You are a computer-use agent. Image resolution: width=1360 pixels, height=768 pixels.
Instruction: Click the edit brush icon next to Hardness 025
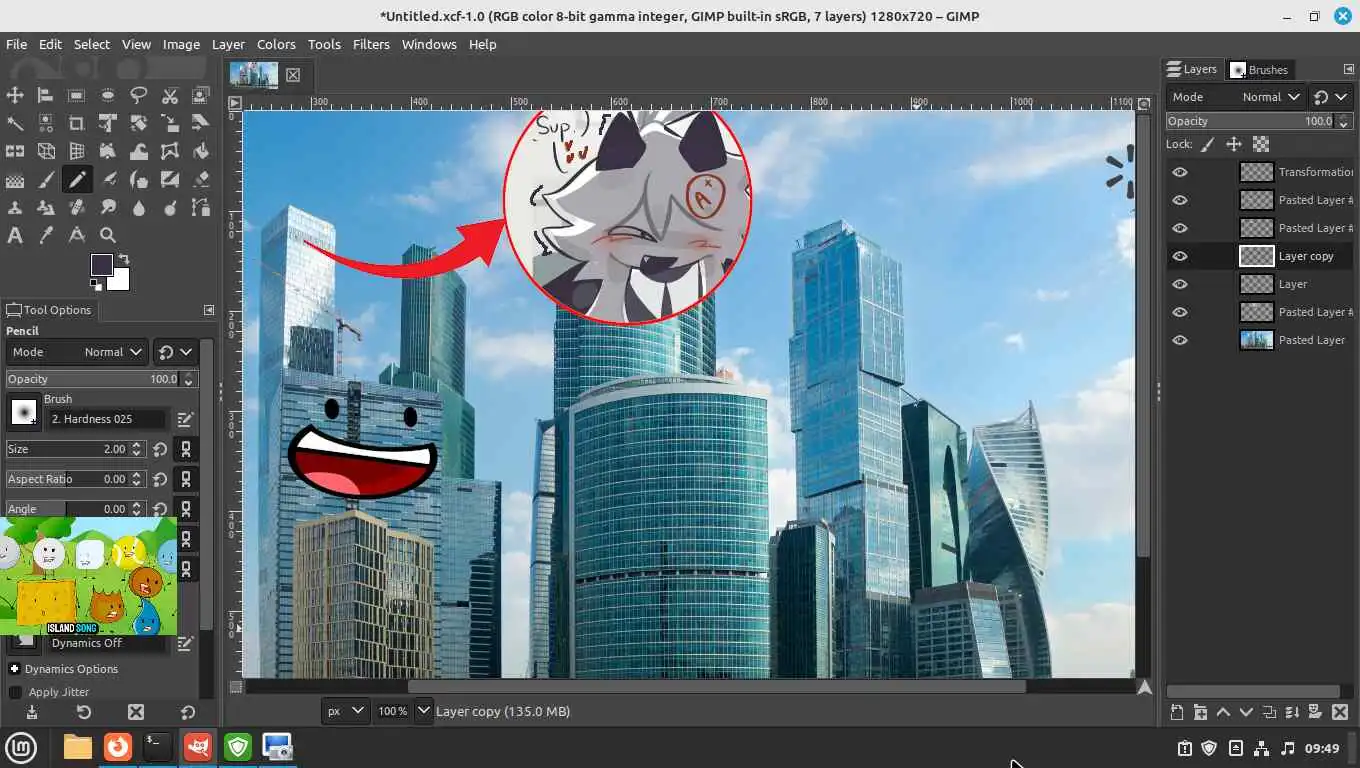(x=185, y=419)
